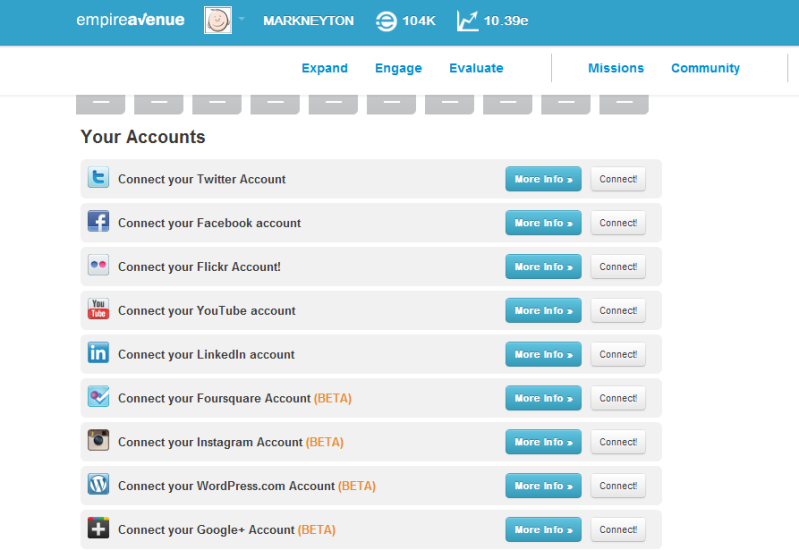Click the 10.39e share price text
This screenshot has height=550, width=799.
[x=505, y=21]
